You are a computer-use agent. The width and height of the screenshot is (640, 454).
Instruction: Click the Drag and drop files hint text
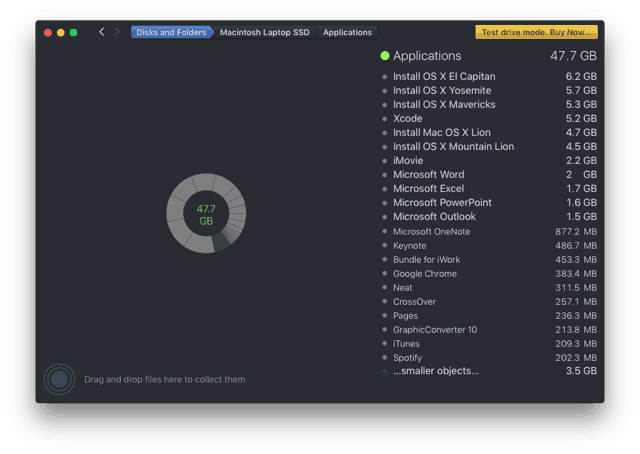164,379
